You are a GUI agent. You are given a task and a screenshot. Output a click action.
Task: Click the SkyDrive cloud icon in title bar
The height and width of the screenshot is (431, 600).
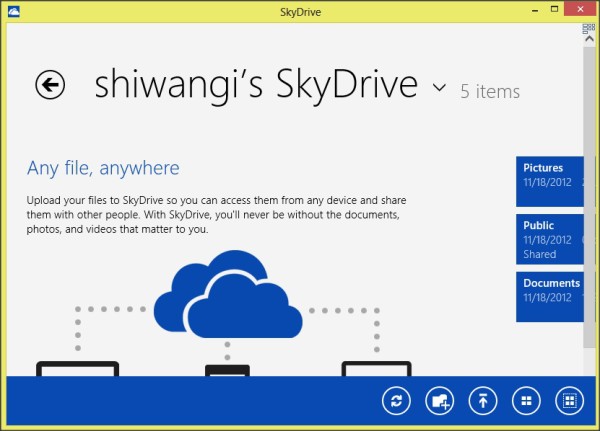pyautogui.click(x=14, y=12)
